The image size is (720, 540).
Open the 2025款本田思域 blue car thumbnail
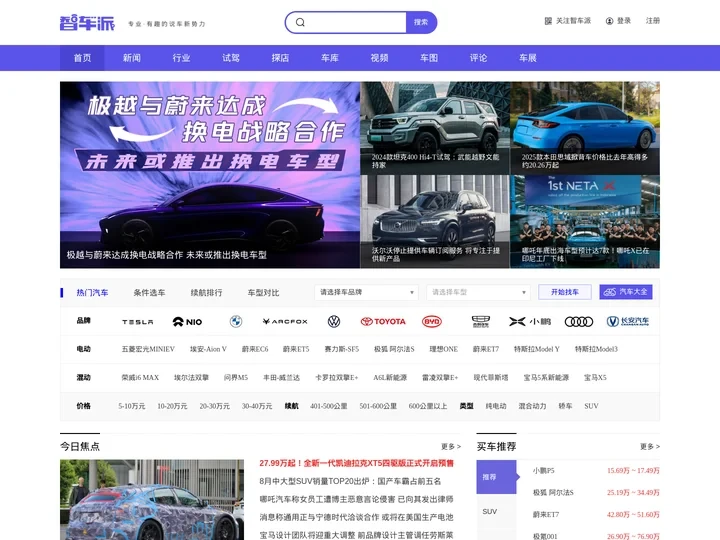(x=585, y=128)
